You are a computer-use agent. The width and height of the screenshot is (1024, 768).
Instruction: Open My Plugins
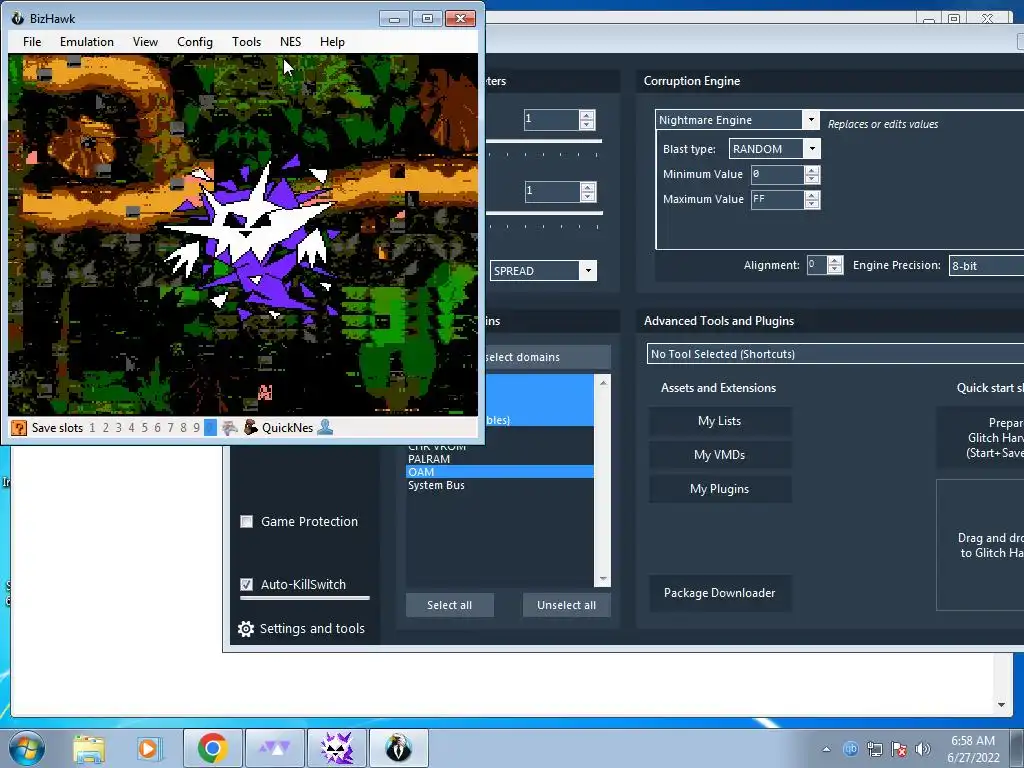click(x=720, y=489)
